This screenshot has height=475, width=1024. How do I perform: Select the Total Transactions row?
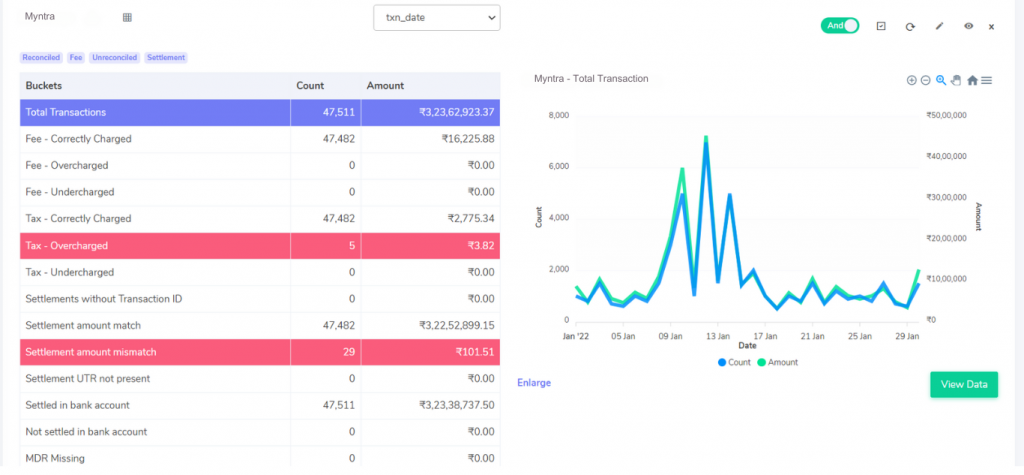260,112
